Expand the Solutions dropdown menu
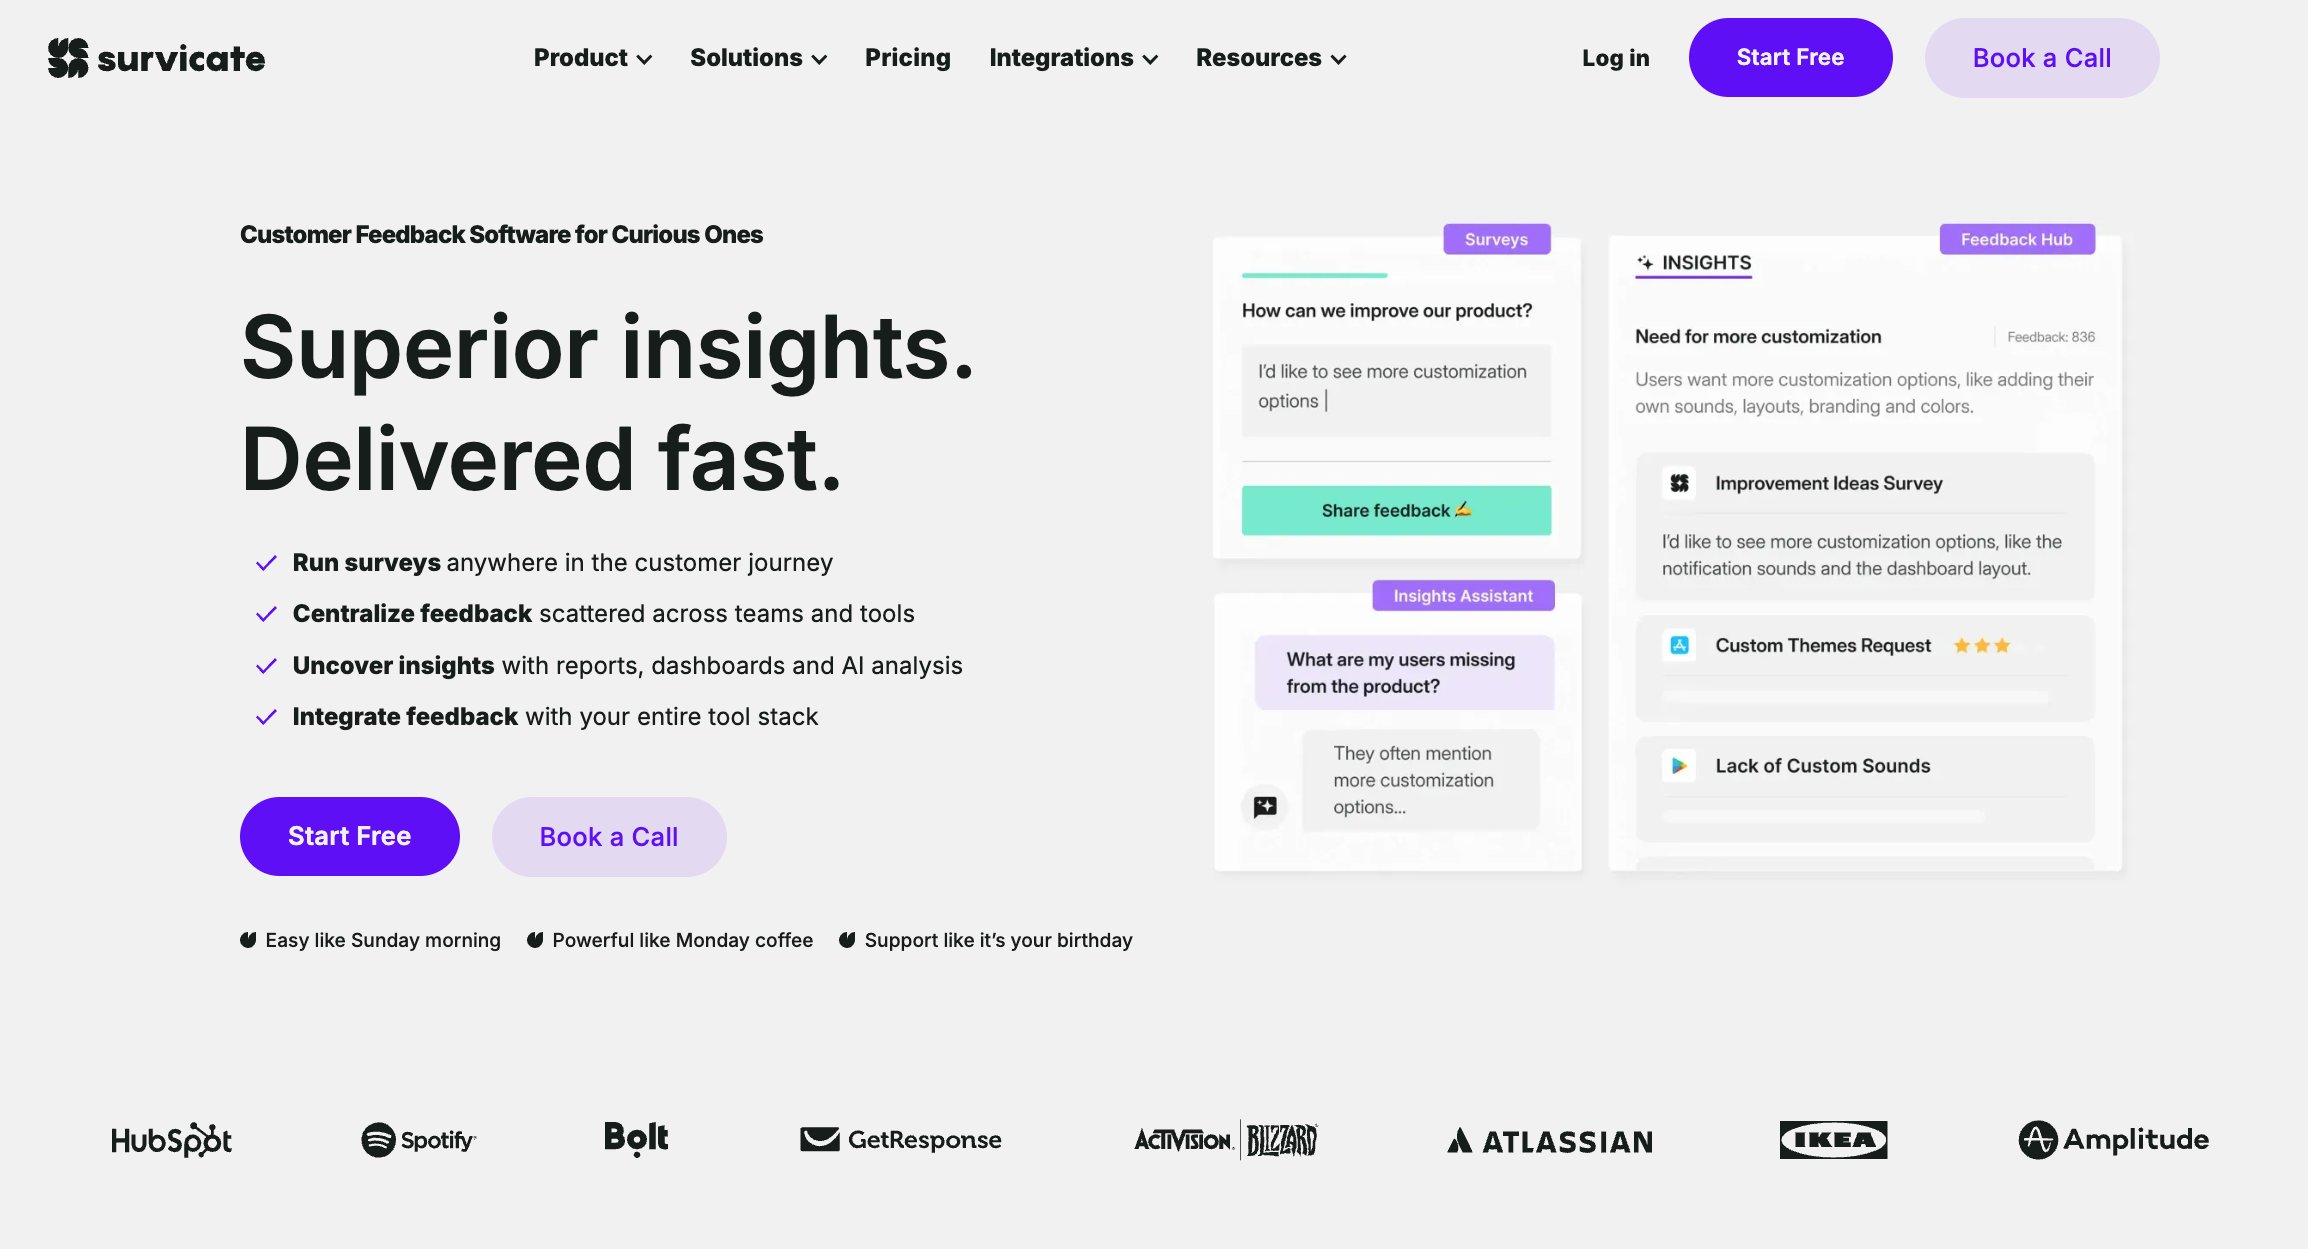The height and width of the screenshot is (1249, 2308). tap(758, 57)
